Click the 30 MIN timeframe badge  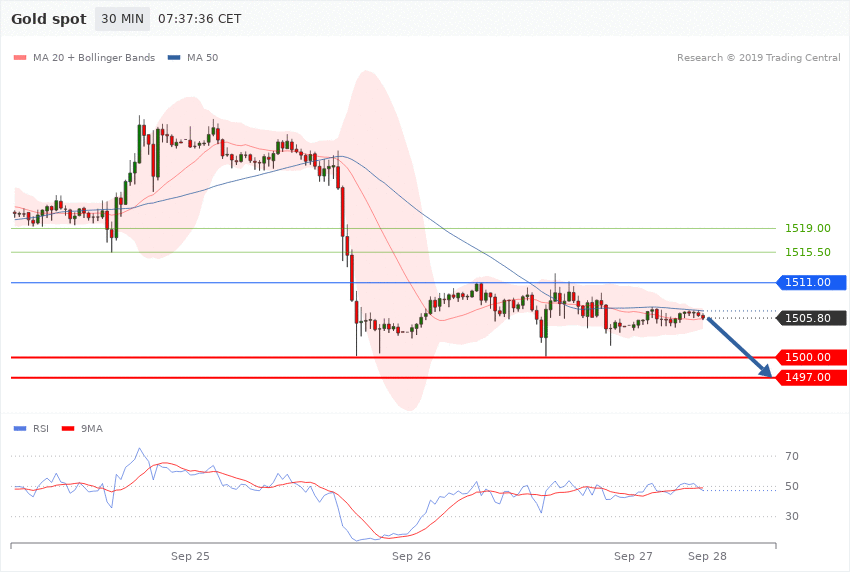[122, 19]
